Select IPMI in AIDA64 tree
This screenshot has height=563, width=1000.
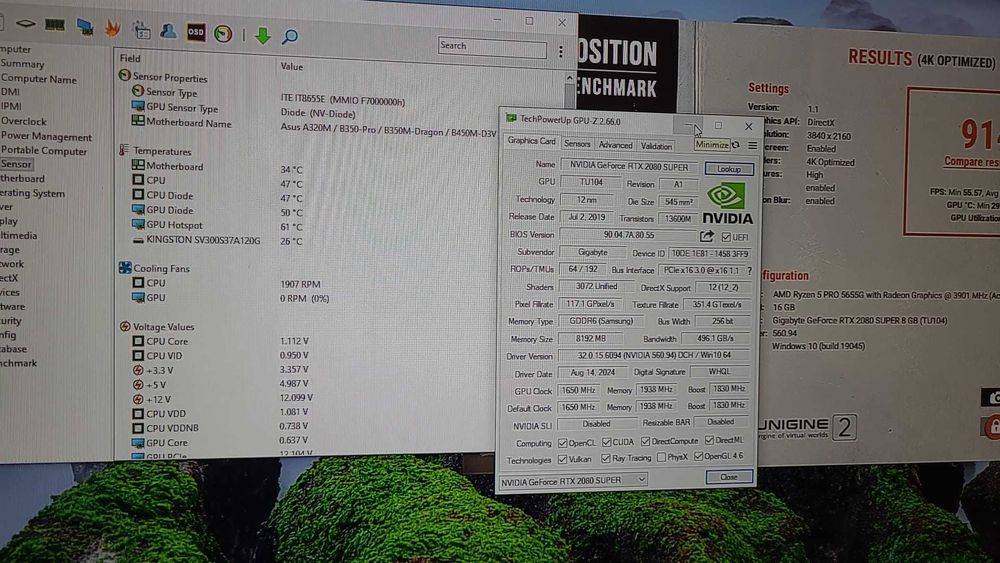(11, 106)
